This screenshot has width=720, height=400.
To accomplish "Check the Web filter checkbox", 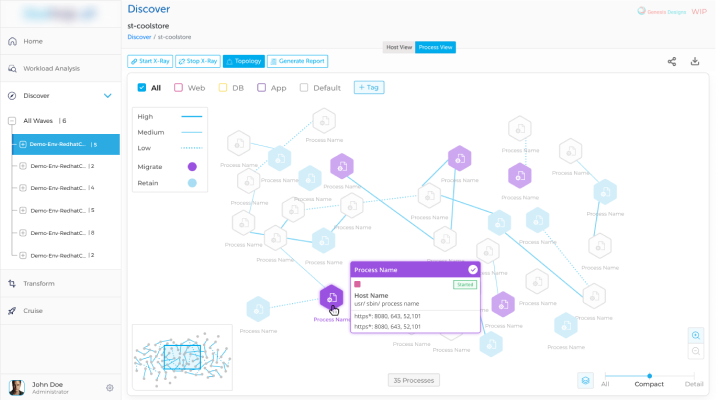I will tap(178, 88).
